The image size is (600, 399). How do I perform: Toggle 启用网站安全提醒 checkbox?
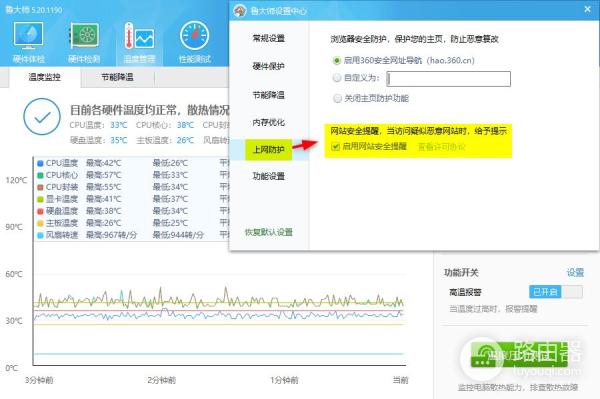pos(336,147)
